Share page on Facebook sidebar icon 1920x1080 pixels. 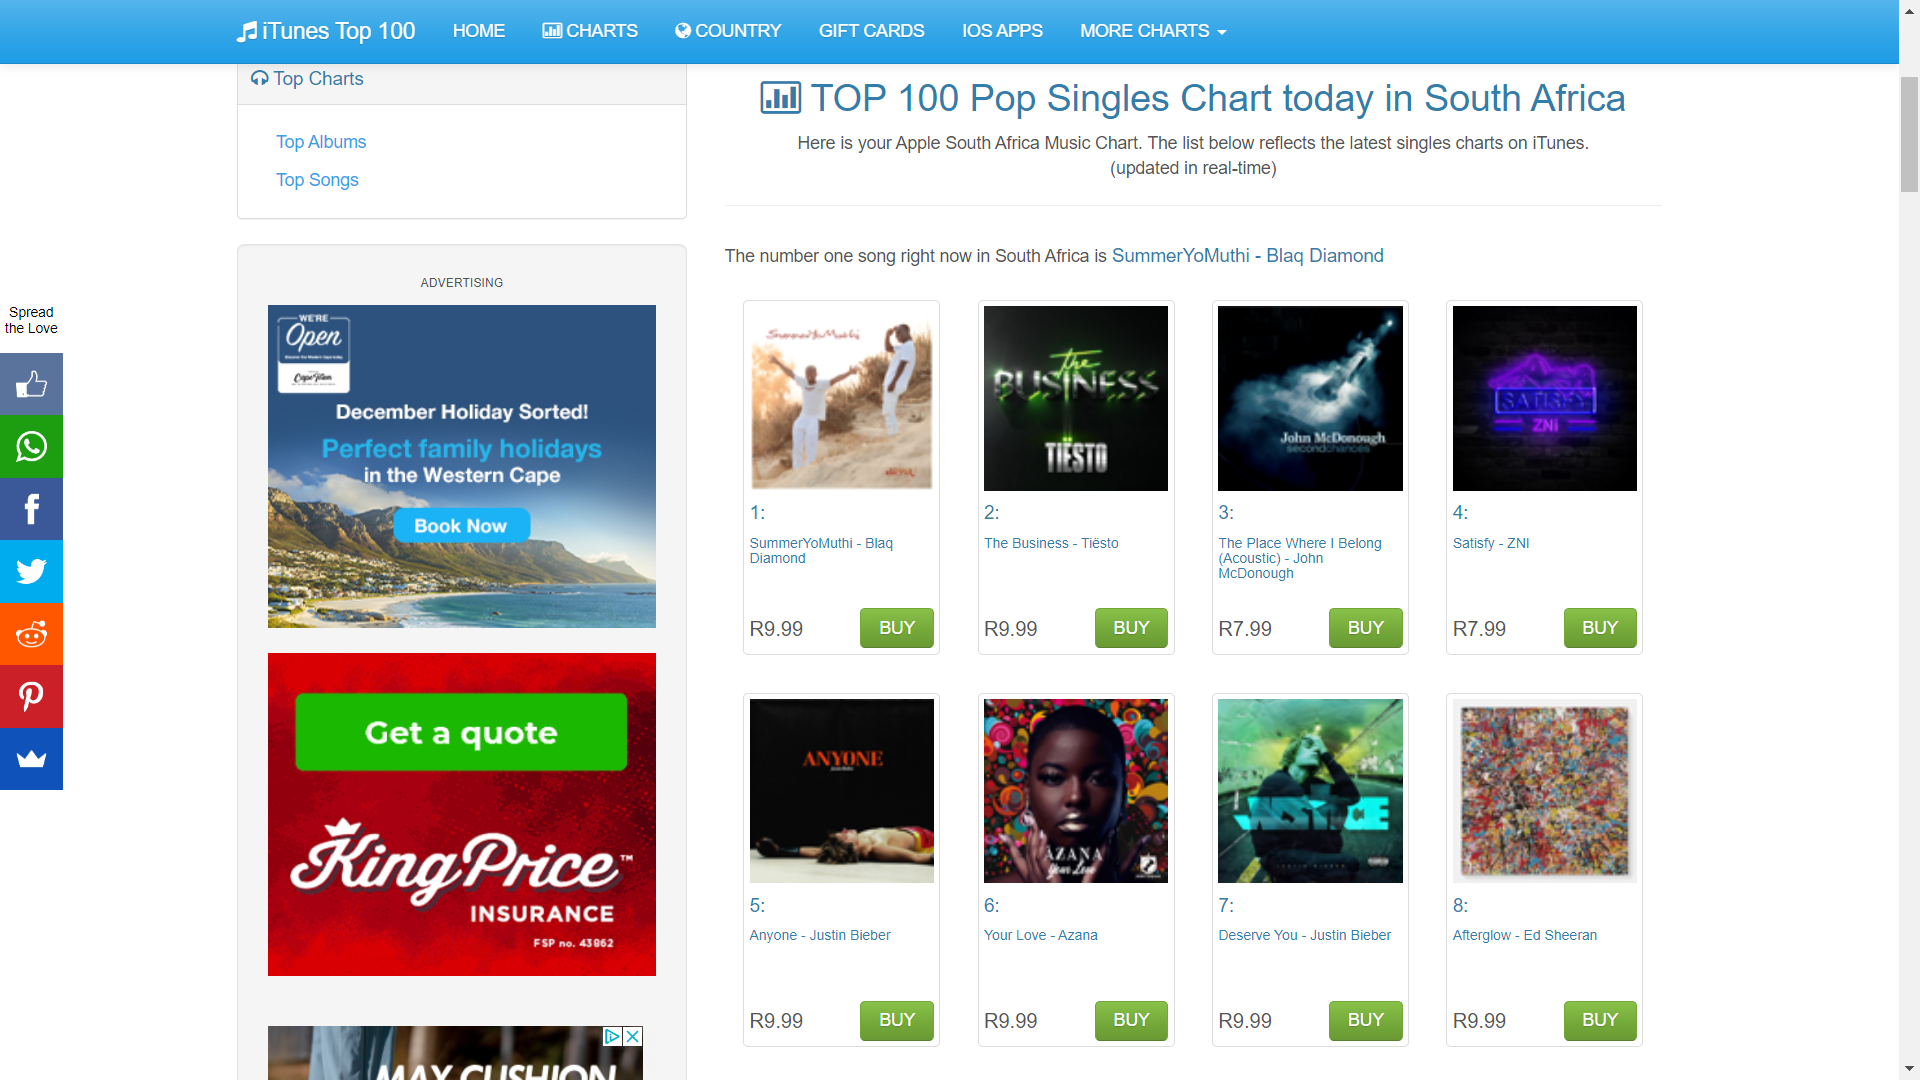pos(31,509)
